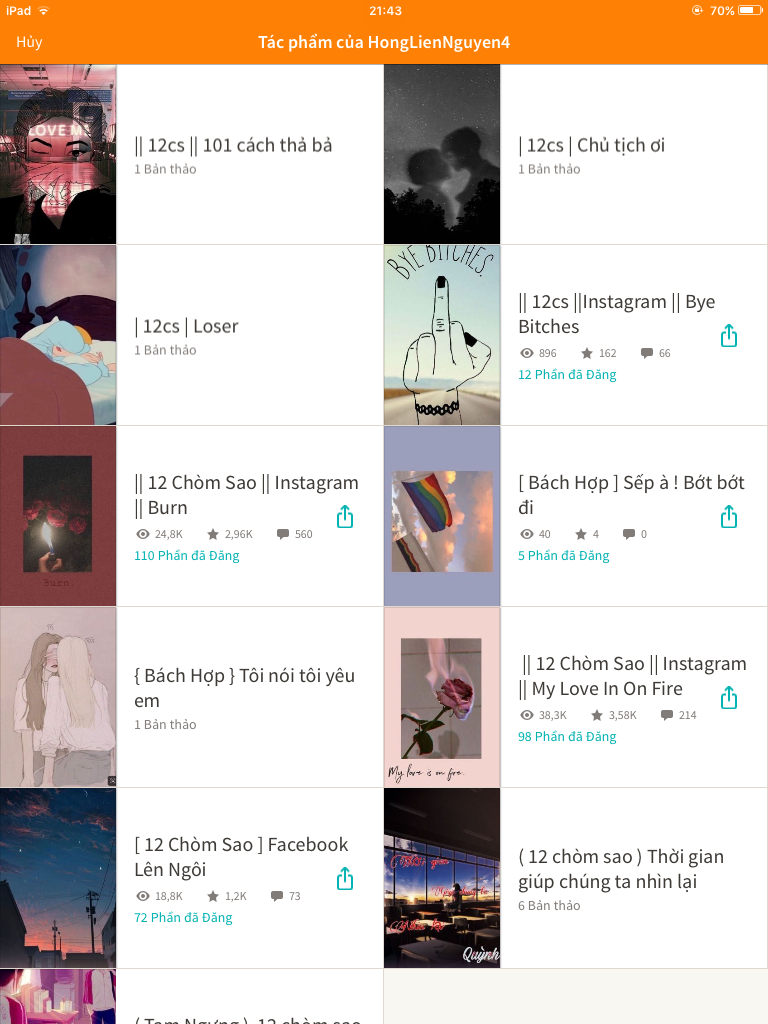Open the Chủ tịch ơi kissing silhouette cover
Viewport: 768px width, 1024px height.
point(442,154)
